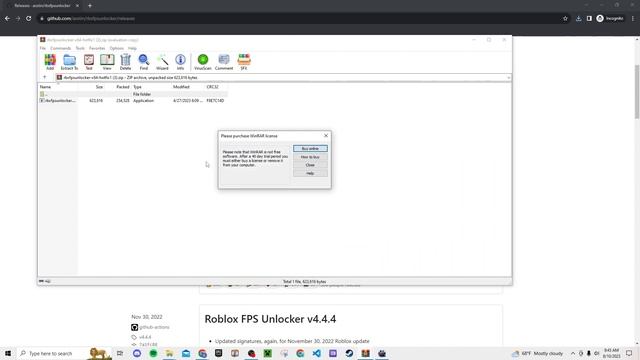Viewport: 640px width, 360px height.
Task: Open the Windows Start menu
Action: click(x=8, y=353)
